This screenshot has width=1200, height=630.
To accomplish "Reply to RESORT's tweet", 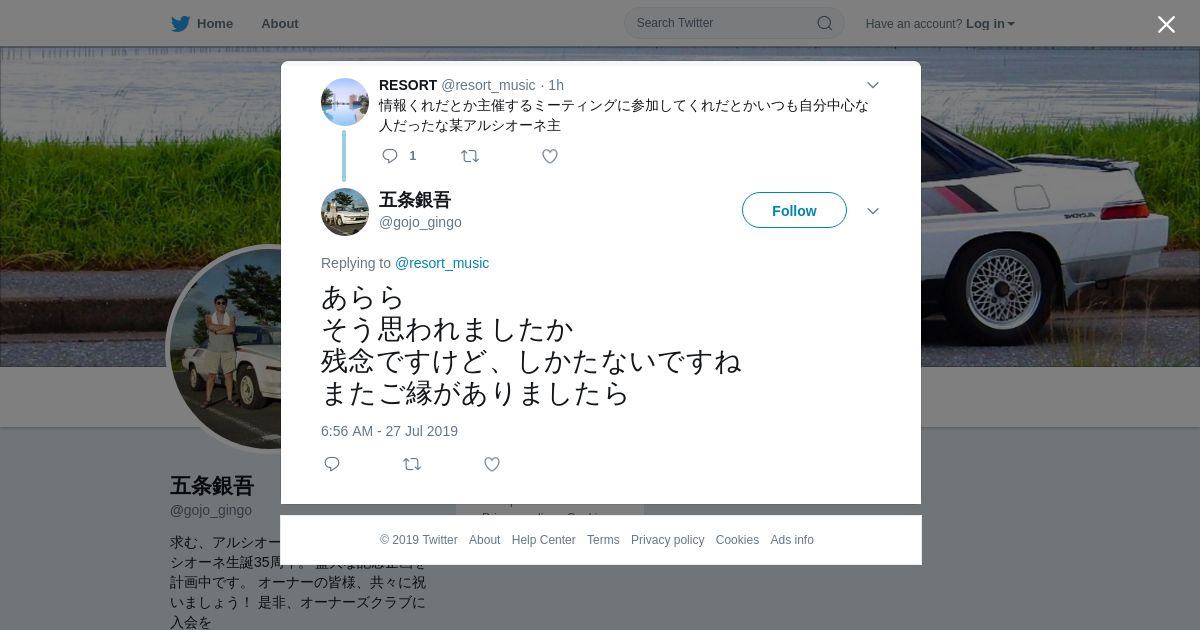I will tap(390, 156).
